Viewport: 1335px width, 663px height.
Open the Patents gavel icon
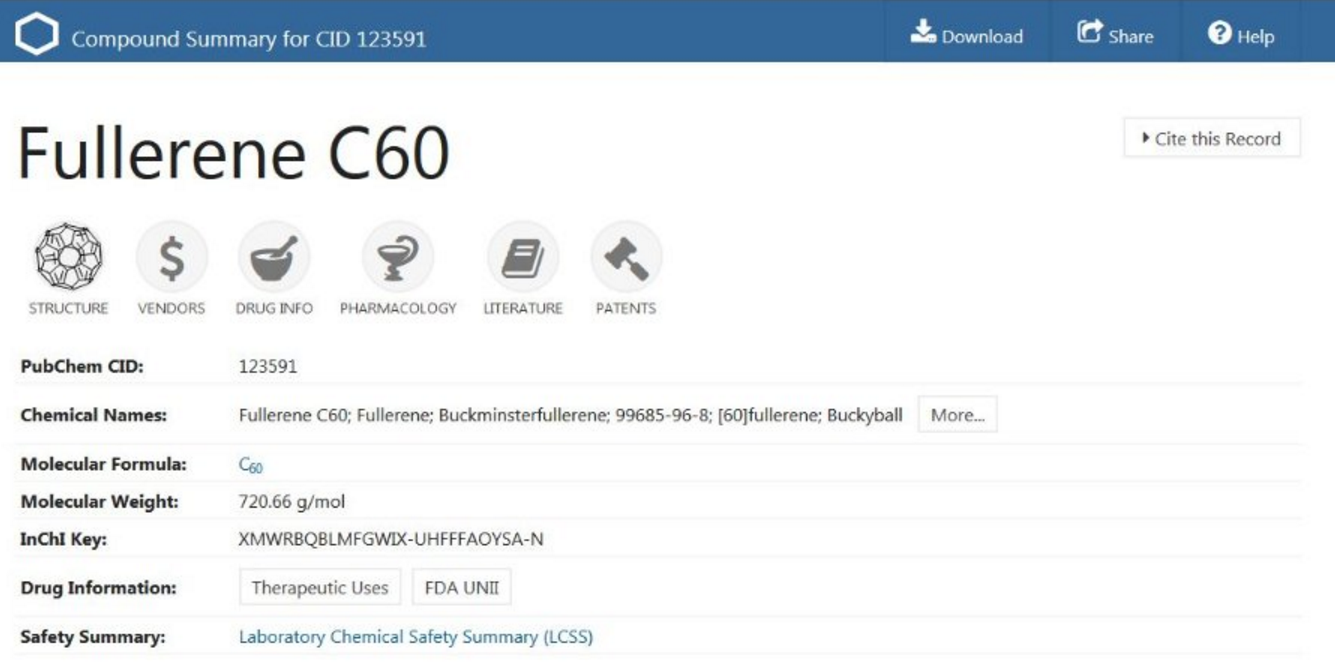[x=626, y=258]
